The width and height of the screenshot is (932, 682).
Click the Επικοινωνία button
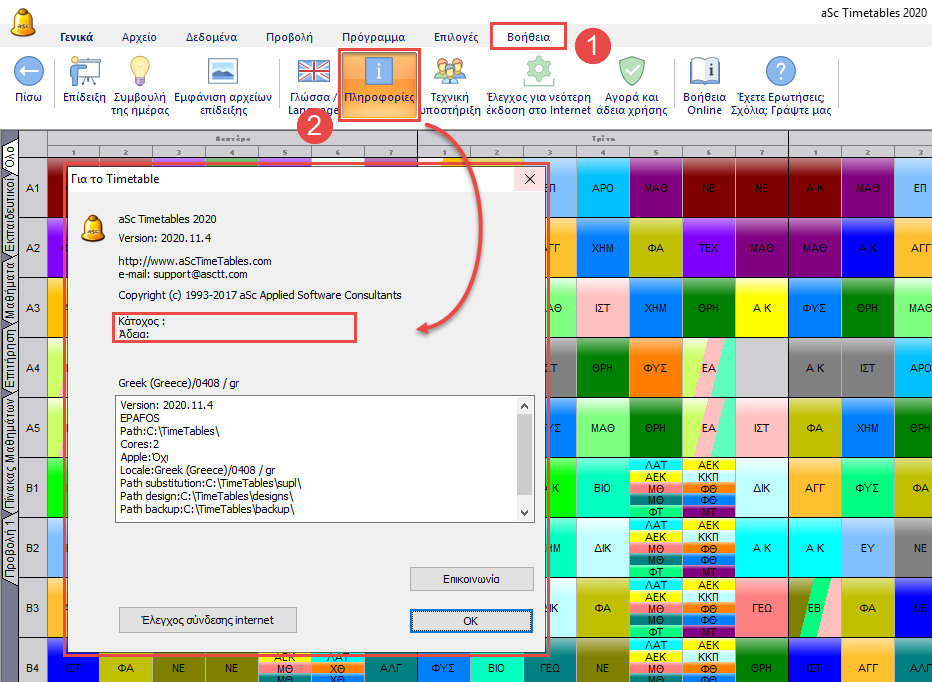[x=471, y=579]
